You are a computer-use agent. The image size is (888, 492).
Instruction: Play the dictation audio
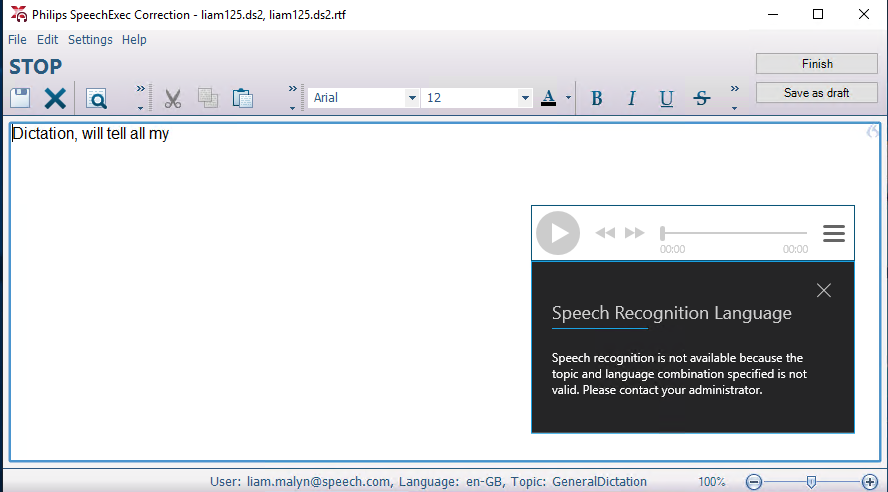coord(558,233)
